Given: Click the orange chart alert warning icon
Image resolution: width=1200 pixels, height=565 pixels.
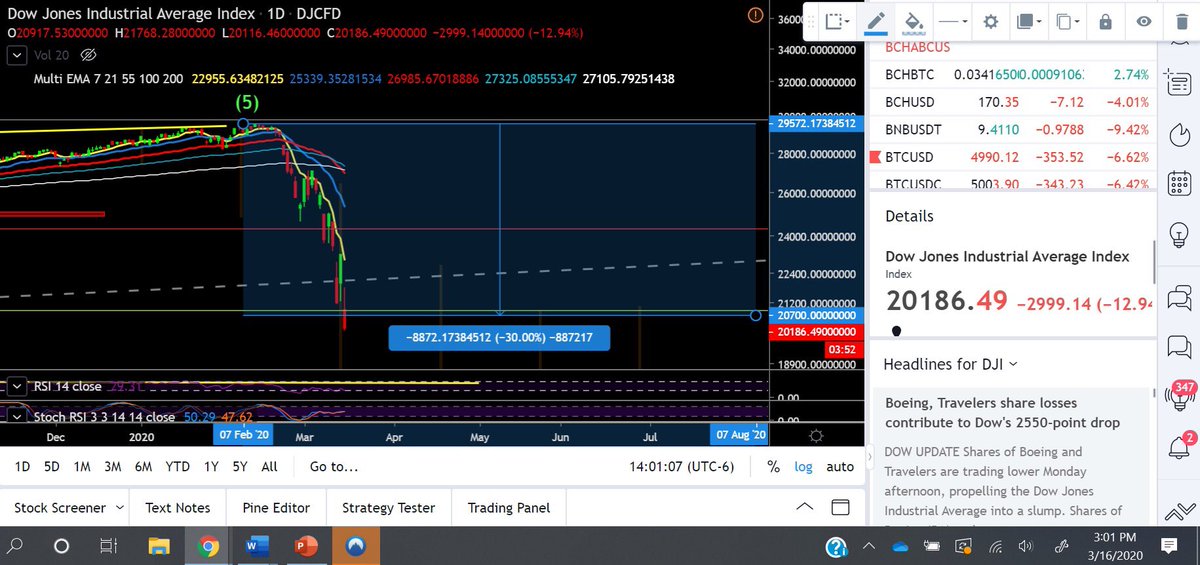Looking at the screenshot, I should click(x=755, y=15).
